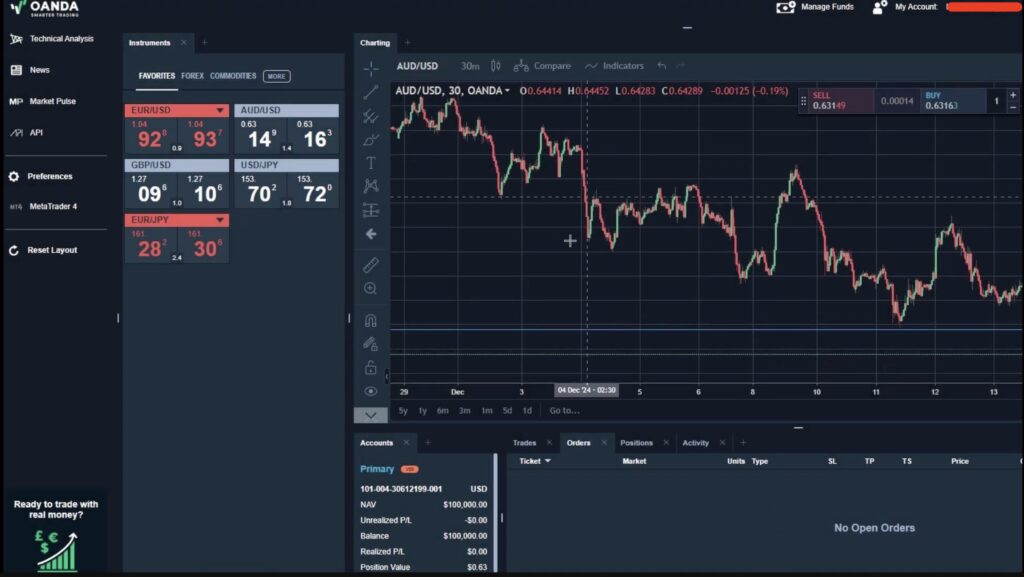Select the XABCD pattern tool
The height and width of the screenshot is (577, 1024).
pos(371,187)
